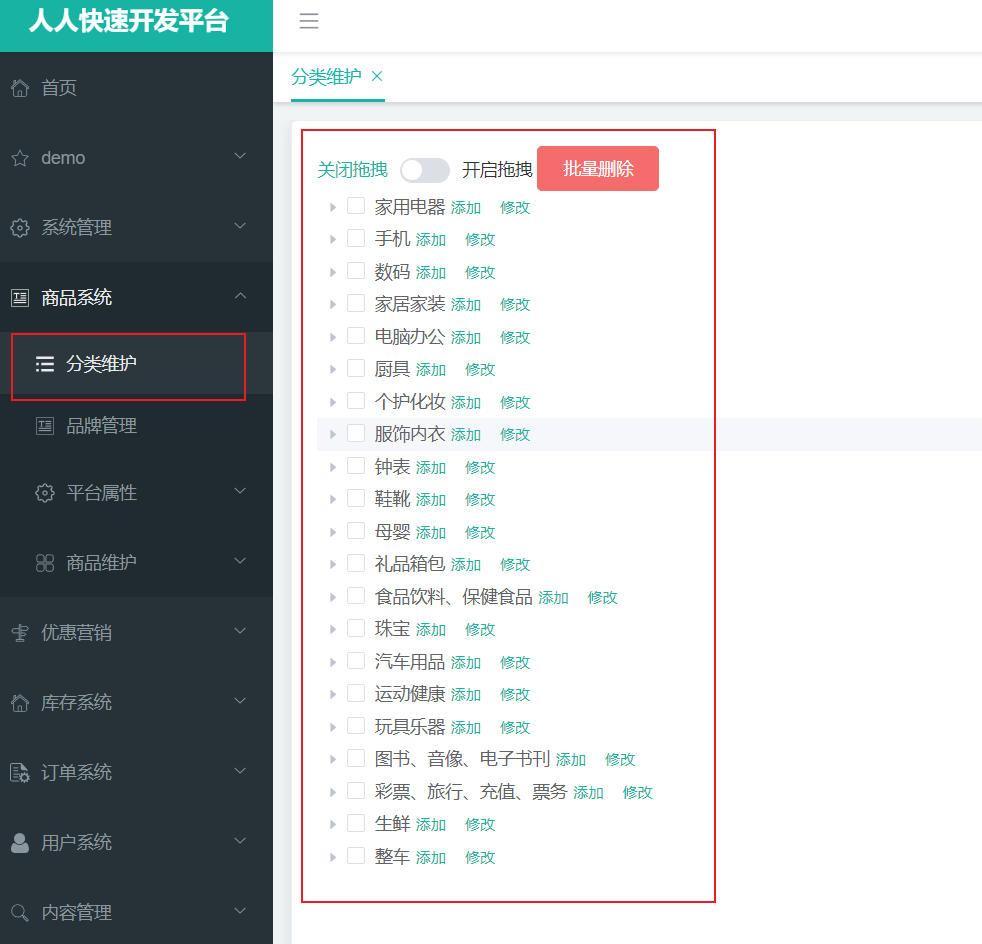Expand the 个护化妆 tree node arrow

click(x=333, y=402)
